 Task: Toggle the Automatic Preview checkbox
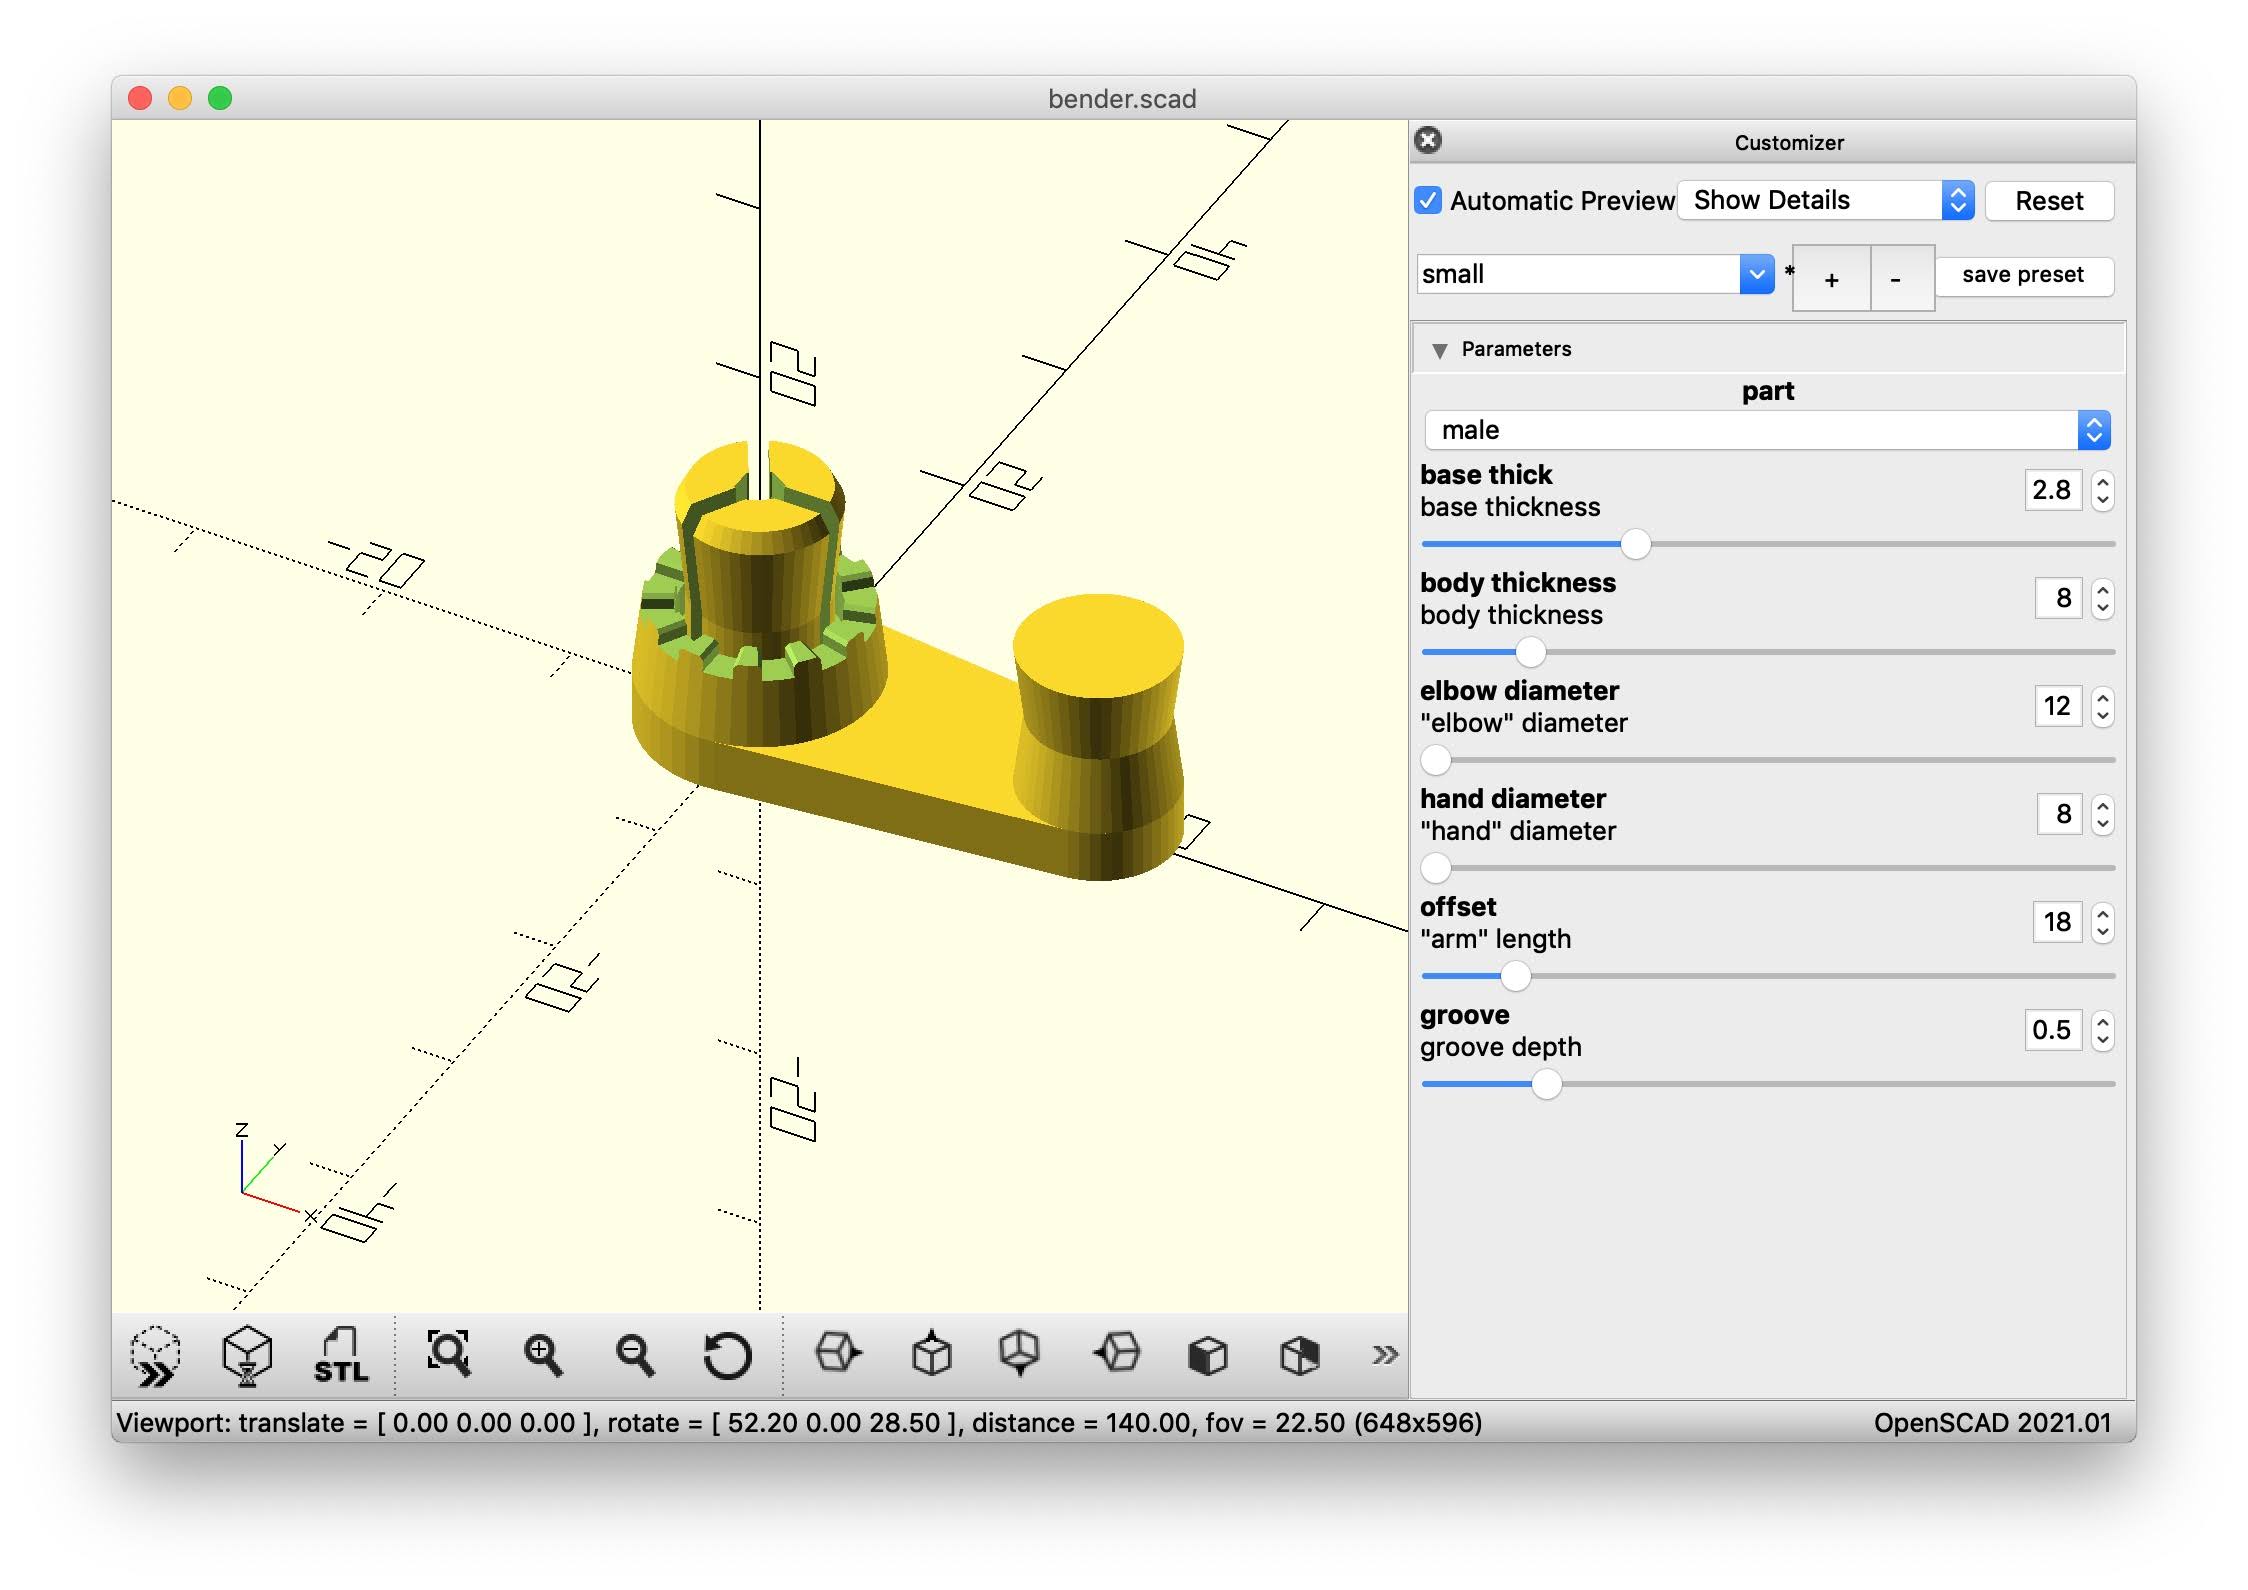[x=1428, y=200]
